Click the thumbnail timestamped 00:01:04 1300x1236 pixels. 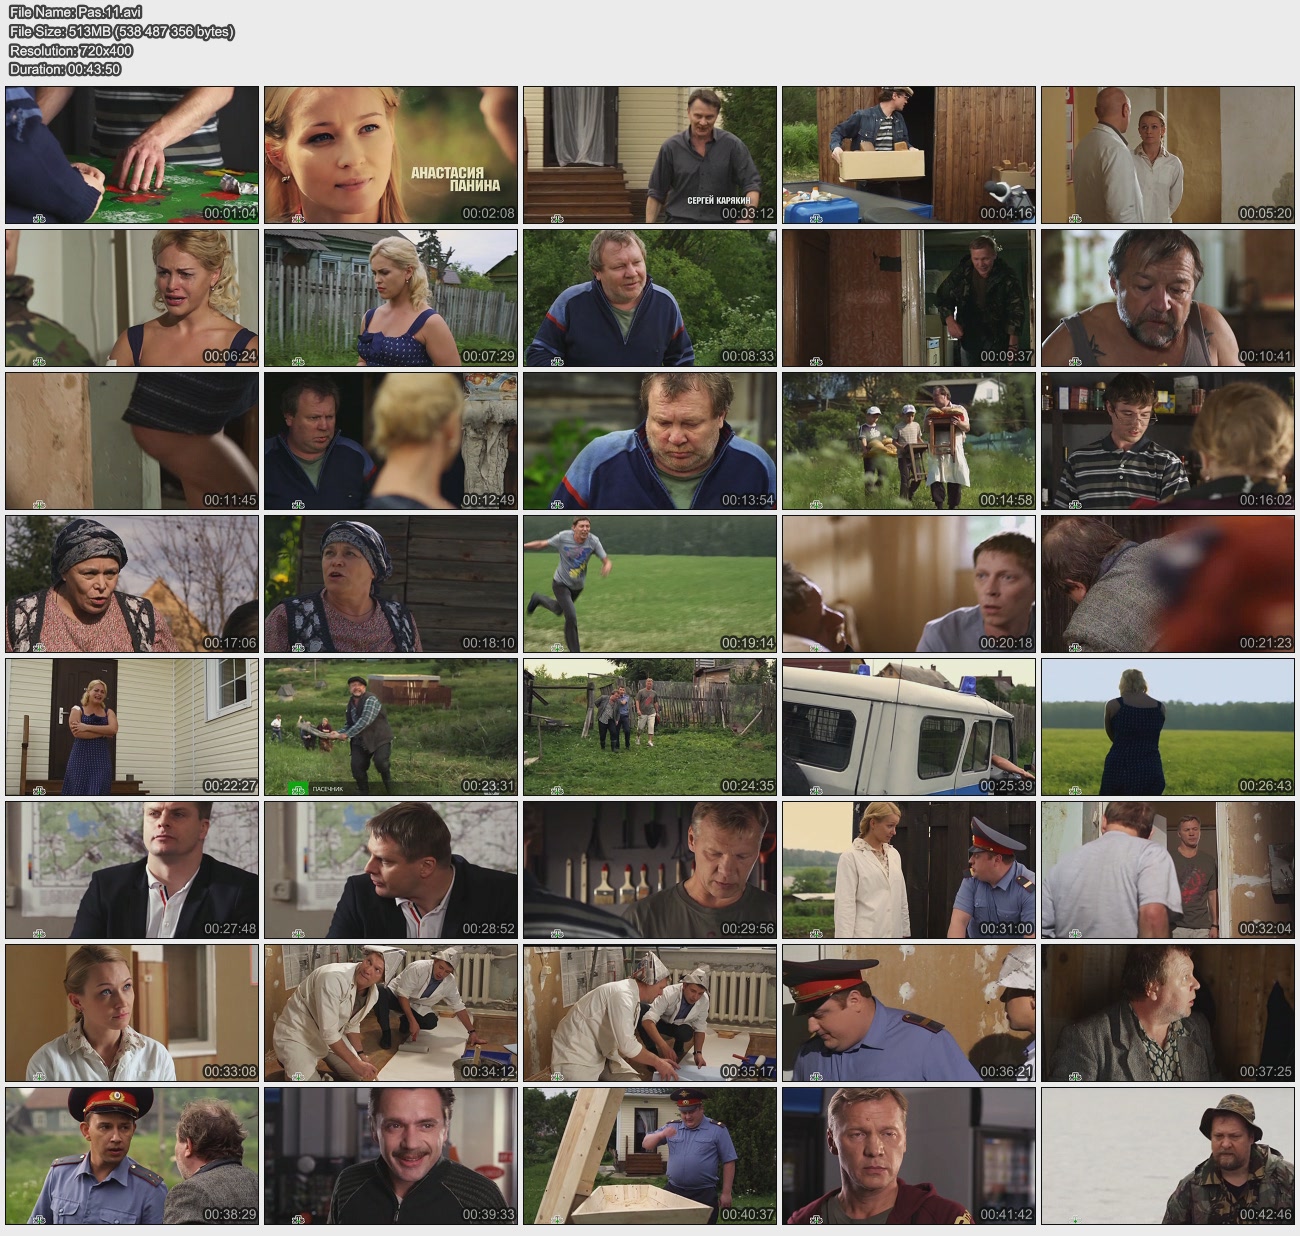(132, 155)
